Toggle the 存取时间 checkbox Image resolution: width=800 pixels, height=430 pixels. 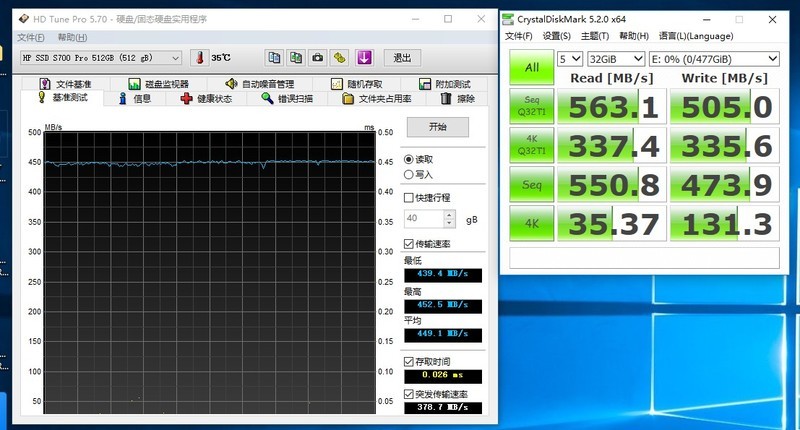[409, 361]
